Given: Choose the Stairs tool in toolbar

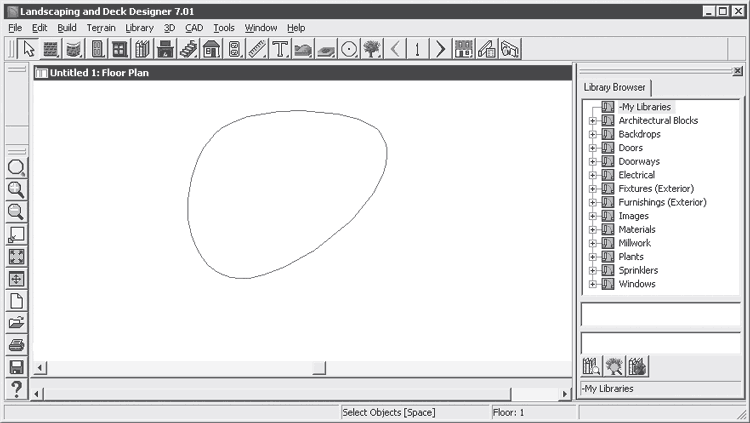Looking at the screenshot, I should [189, 49].
